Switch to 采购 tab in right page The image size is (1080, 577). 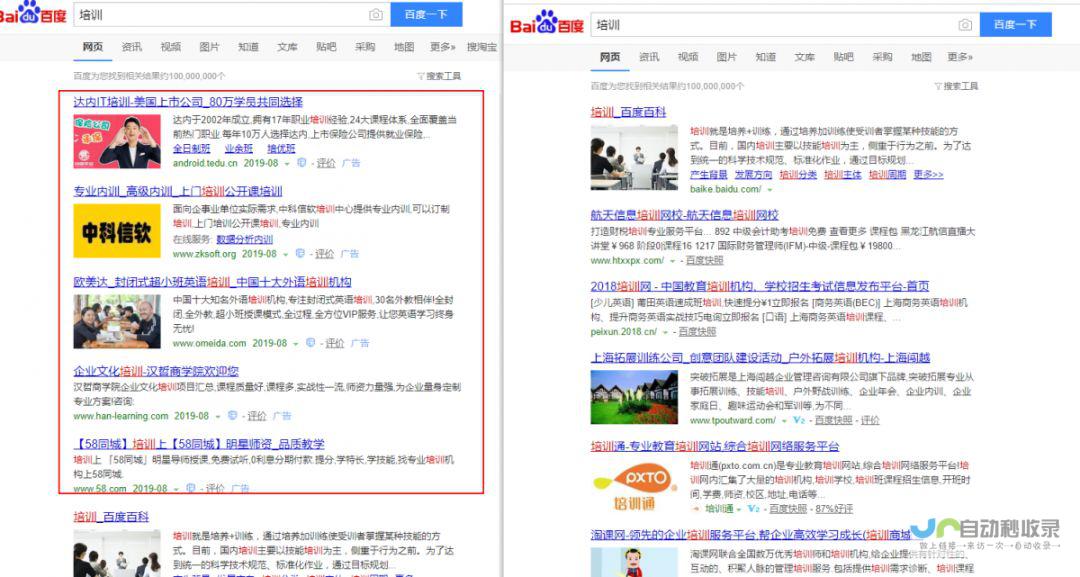point(882,57)
